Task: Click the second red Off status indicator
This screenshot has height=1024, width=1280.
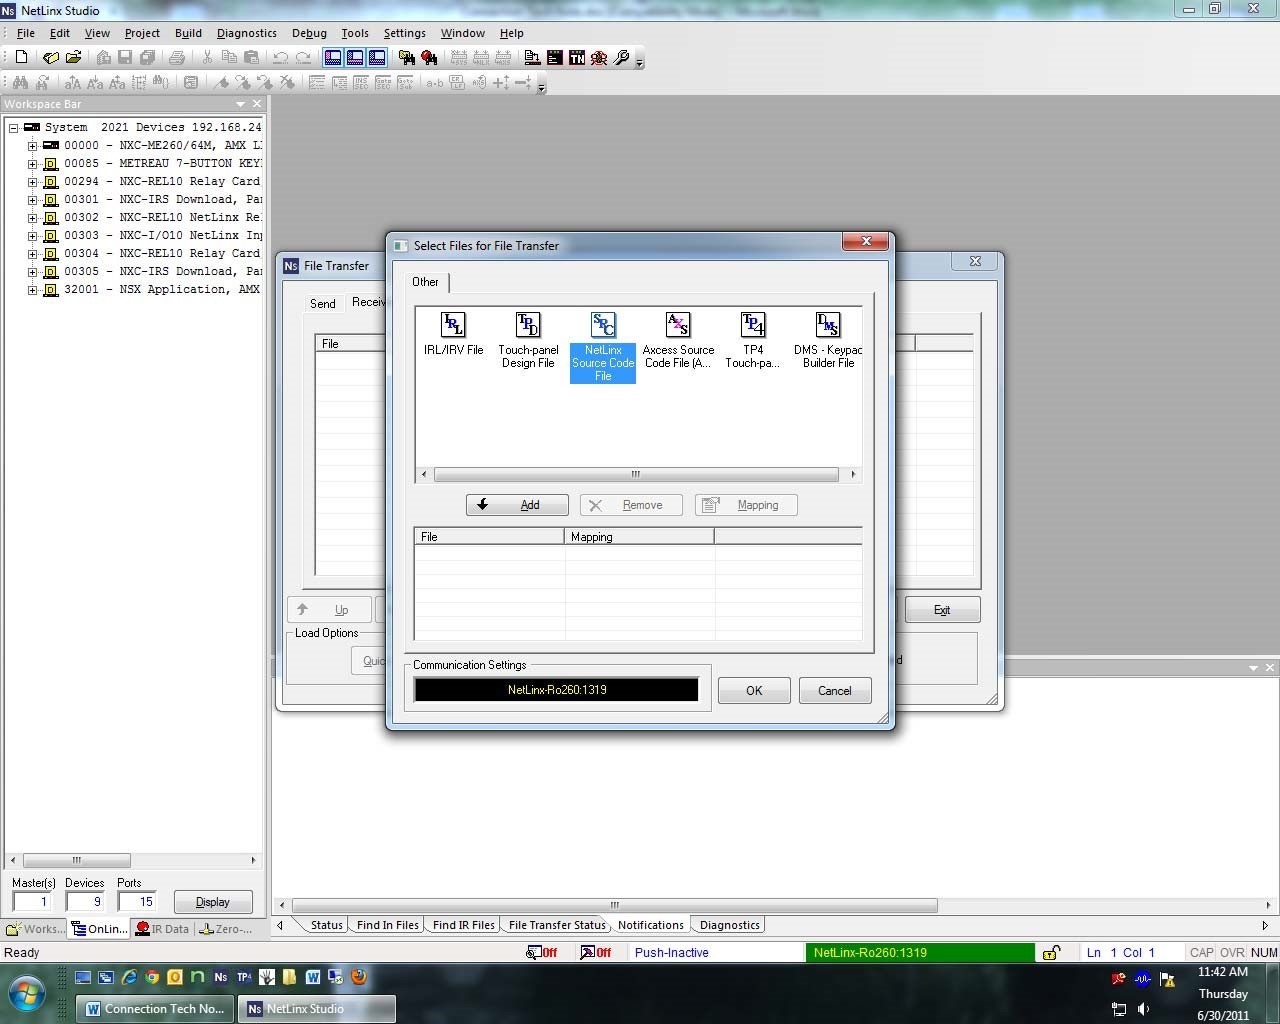Action: coord(596,953)
